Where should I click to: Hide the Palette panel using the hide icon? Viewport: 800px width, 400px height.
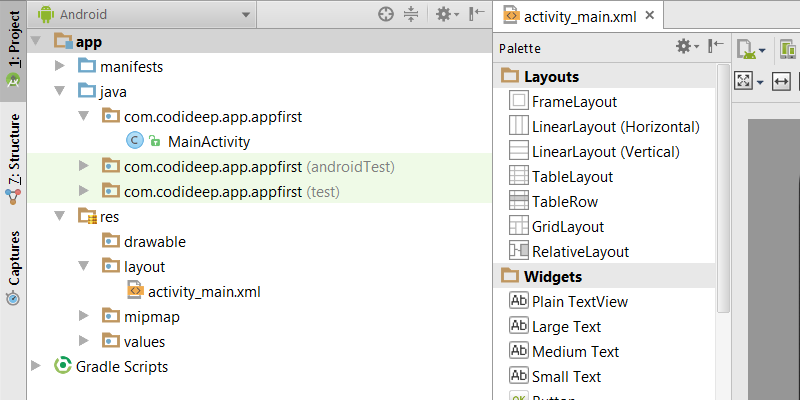click(x=716, y=47)
